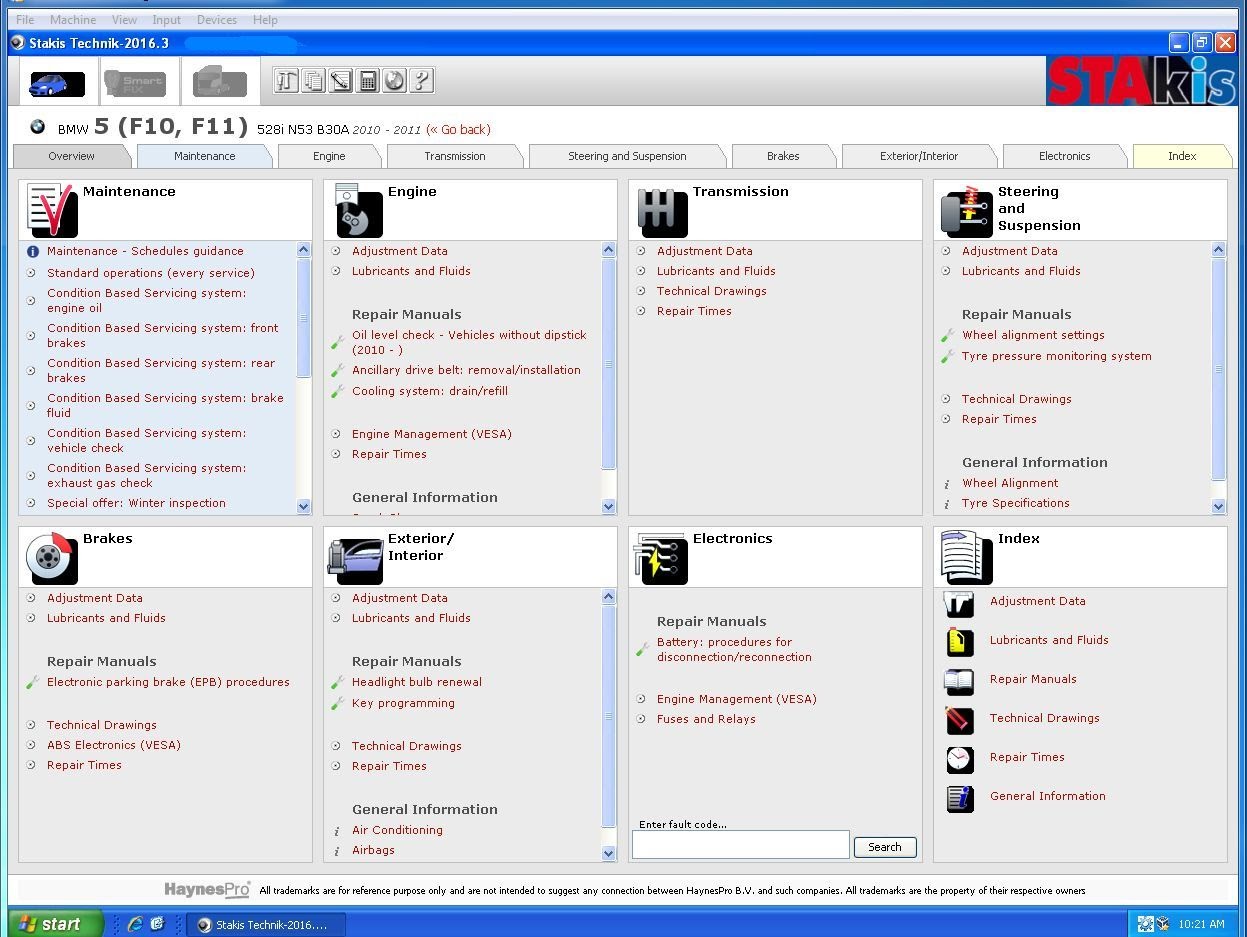
Task: Click the globe language toolbar icon
Action: click(x=394, y=81)
